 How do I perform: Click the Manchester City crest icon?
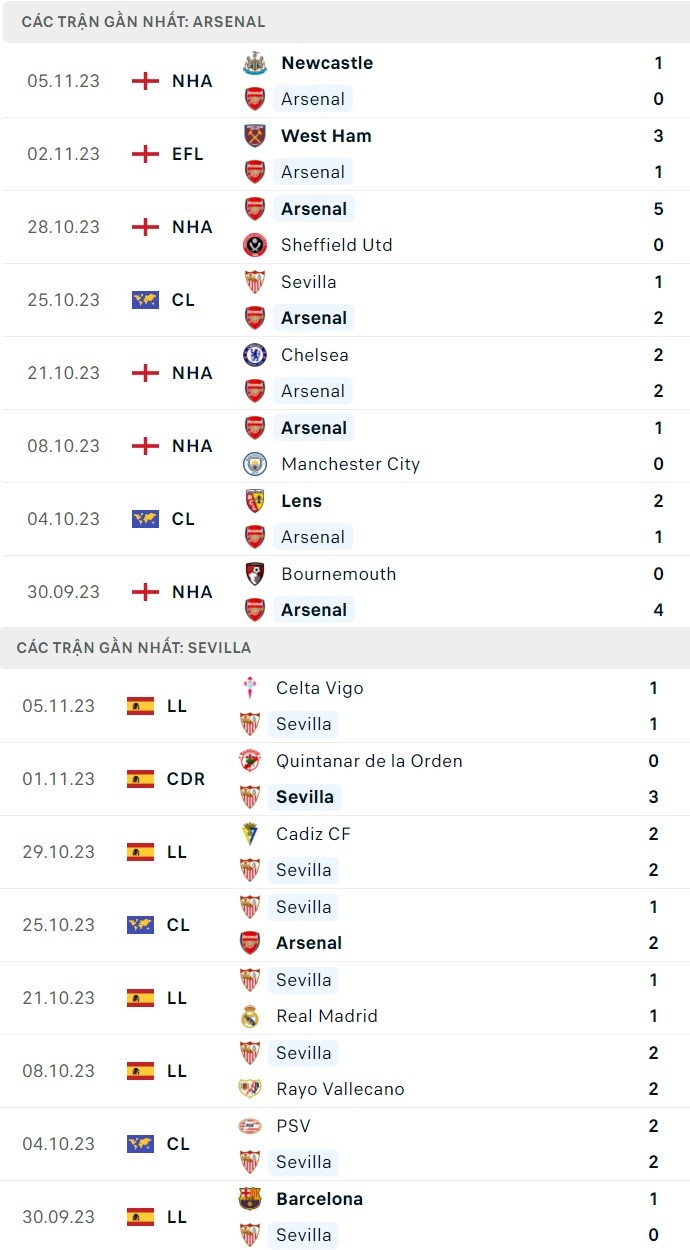255,464
